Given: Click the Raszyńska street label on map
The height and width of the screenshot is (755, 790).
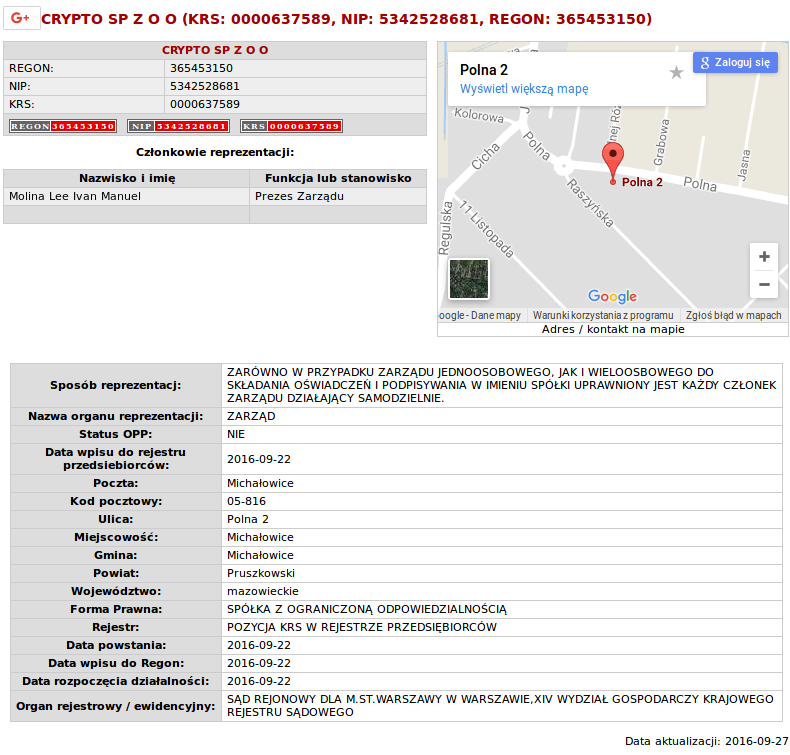Looking at the screenshot, I should [590, 203].
